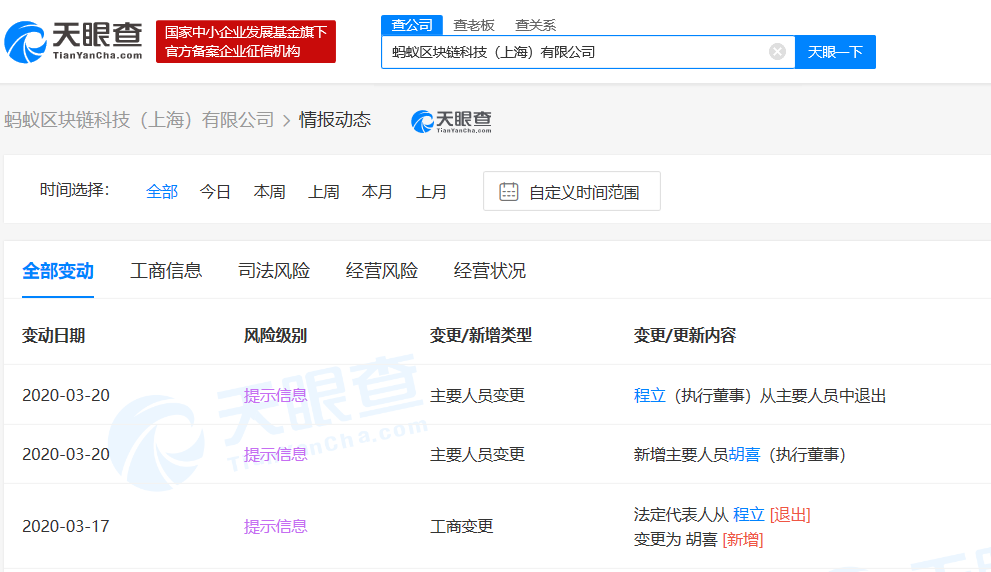
Task: Click the company name search input field
Action: (575, 52)
